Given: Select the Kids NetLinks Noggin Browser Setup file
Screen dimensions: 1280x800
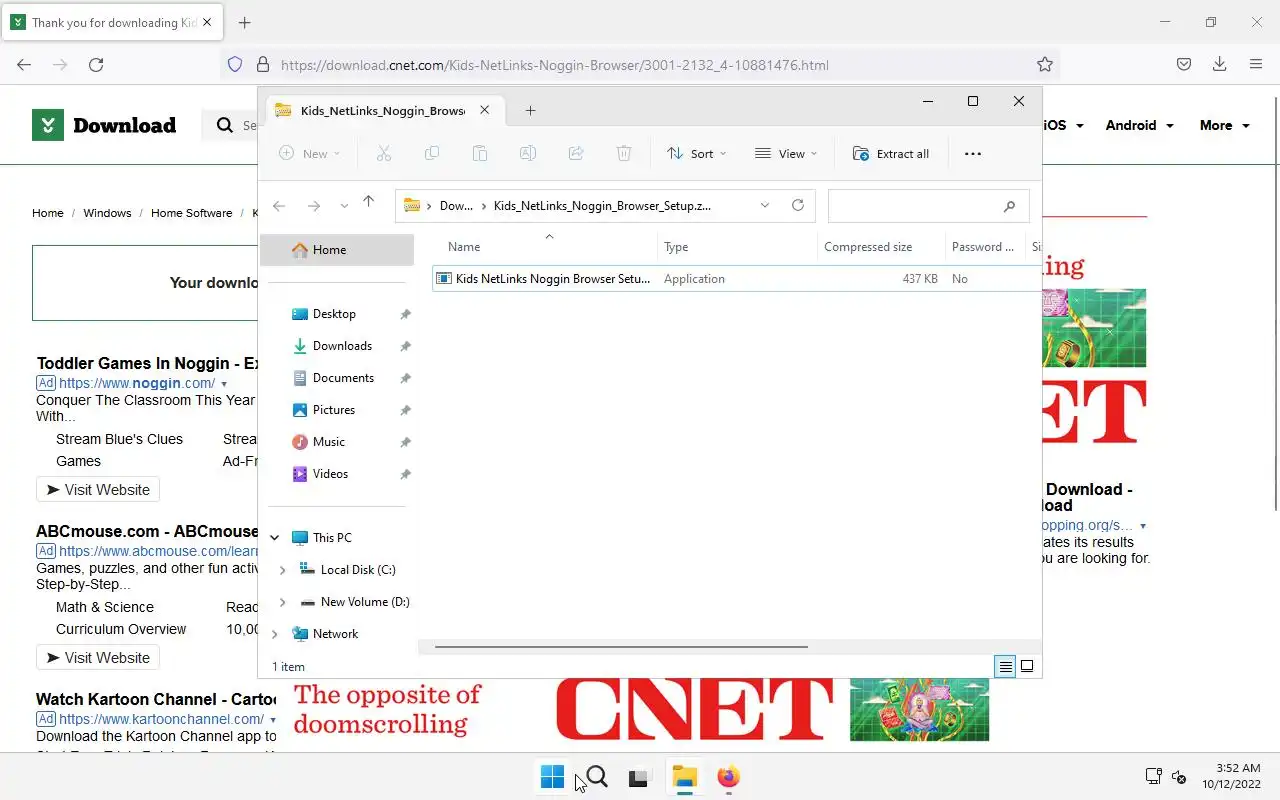Looking at the screenshot, I should coord(736,279).
